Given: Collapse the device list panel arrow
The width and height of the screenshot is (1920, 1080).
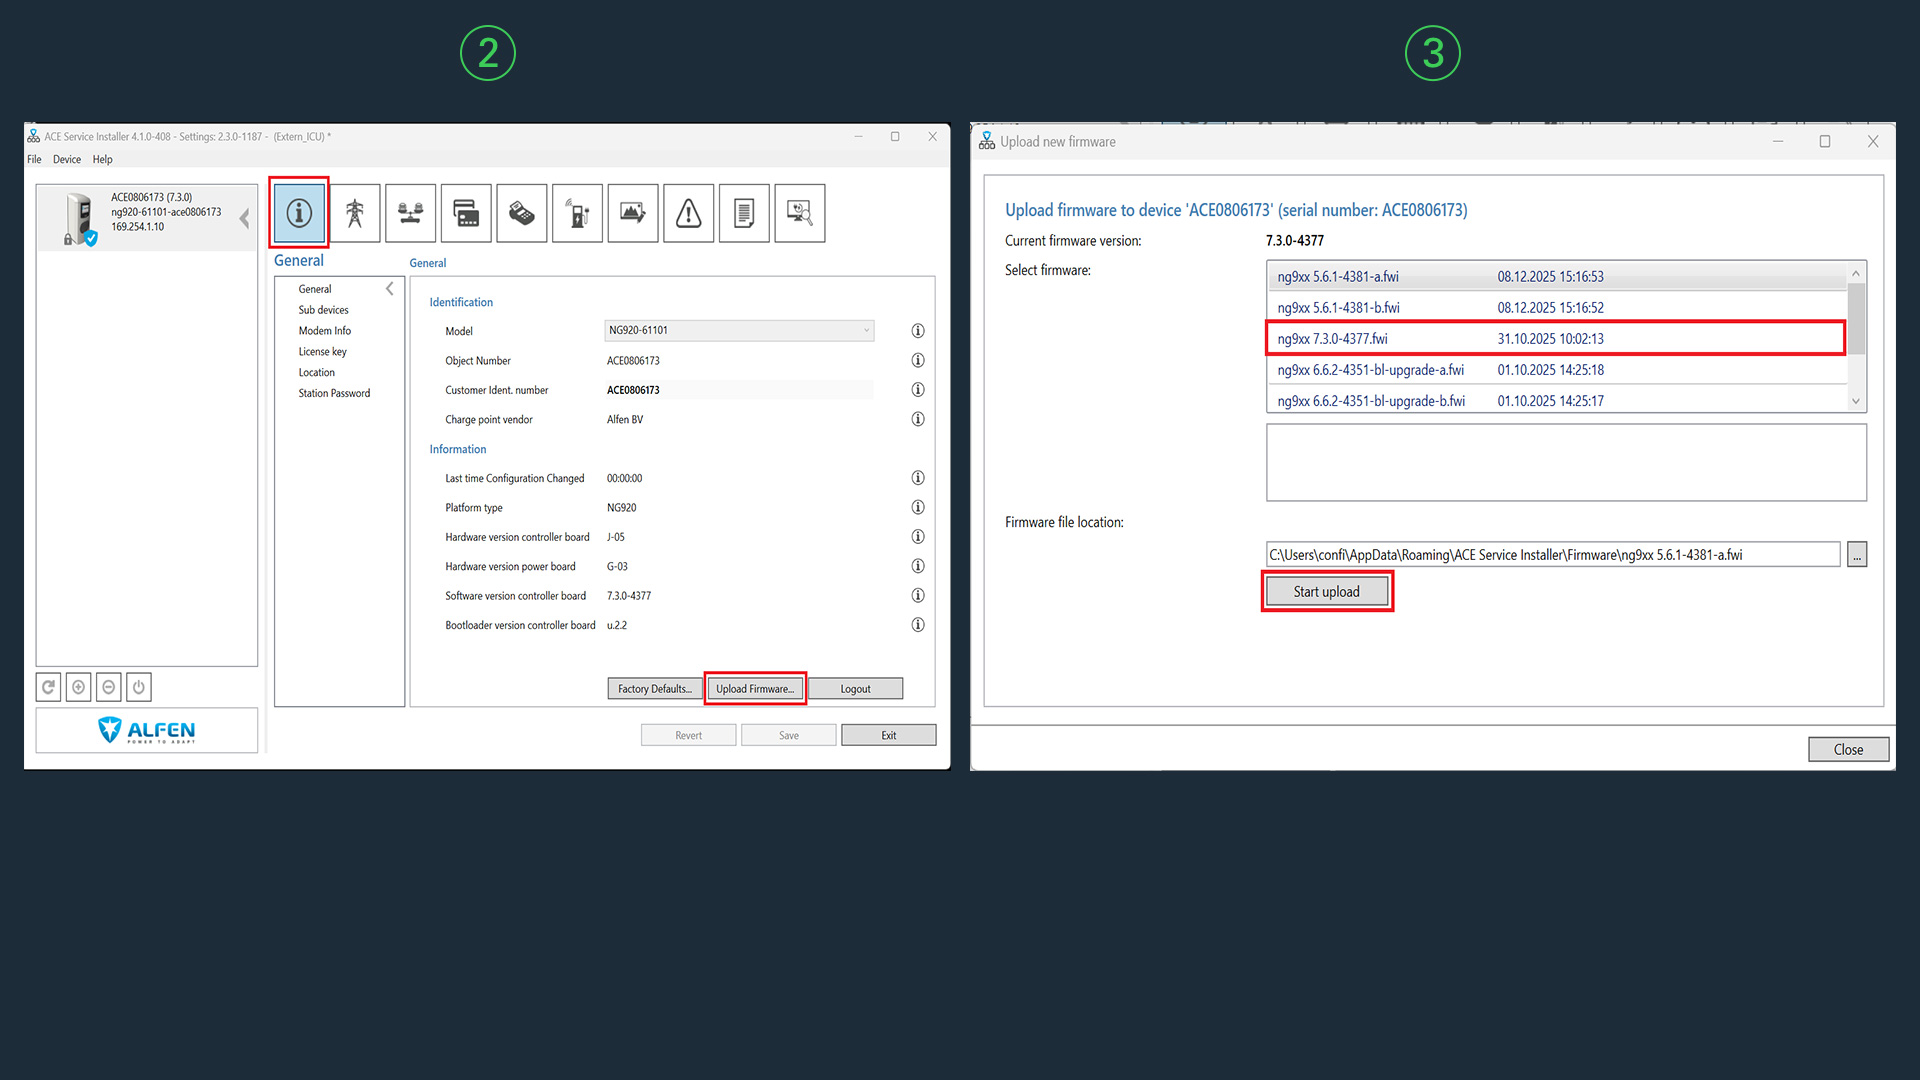Looking at the screenshot, I should point(244,218).
